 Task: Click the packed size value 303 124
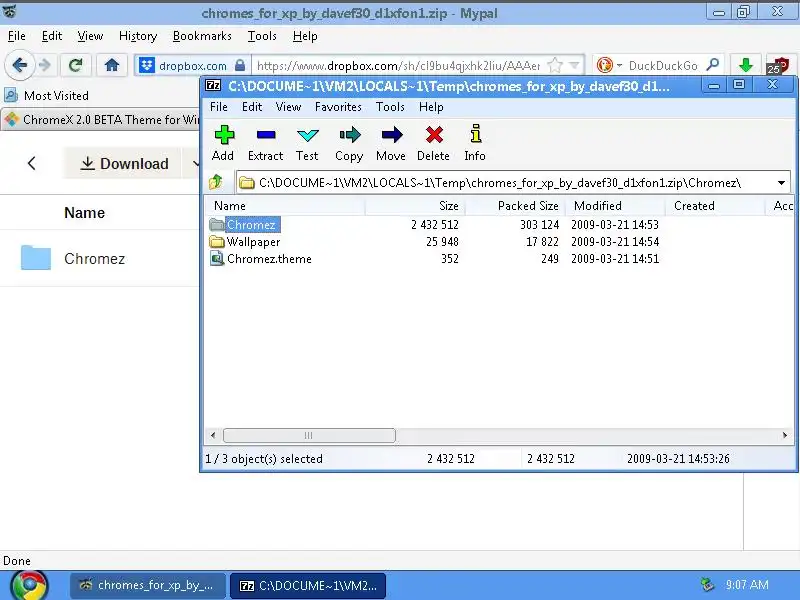click(539, 224)
